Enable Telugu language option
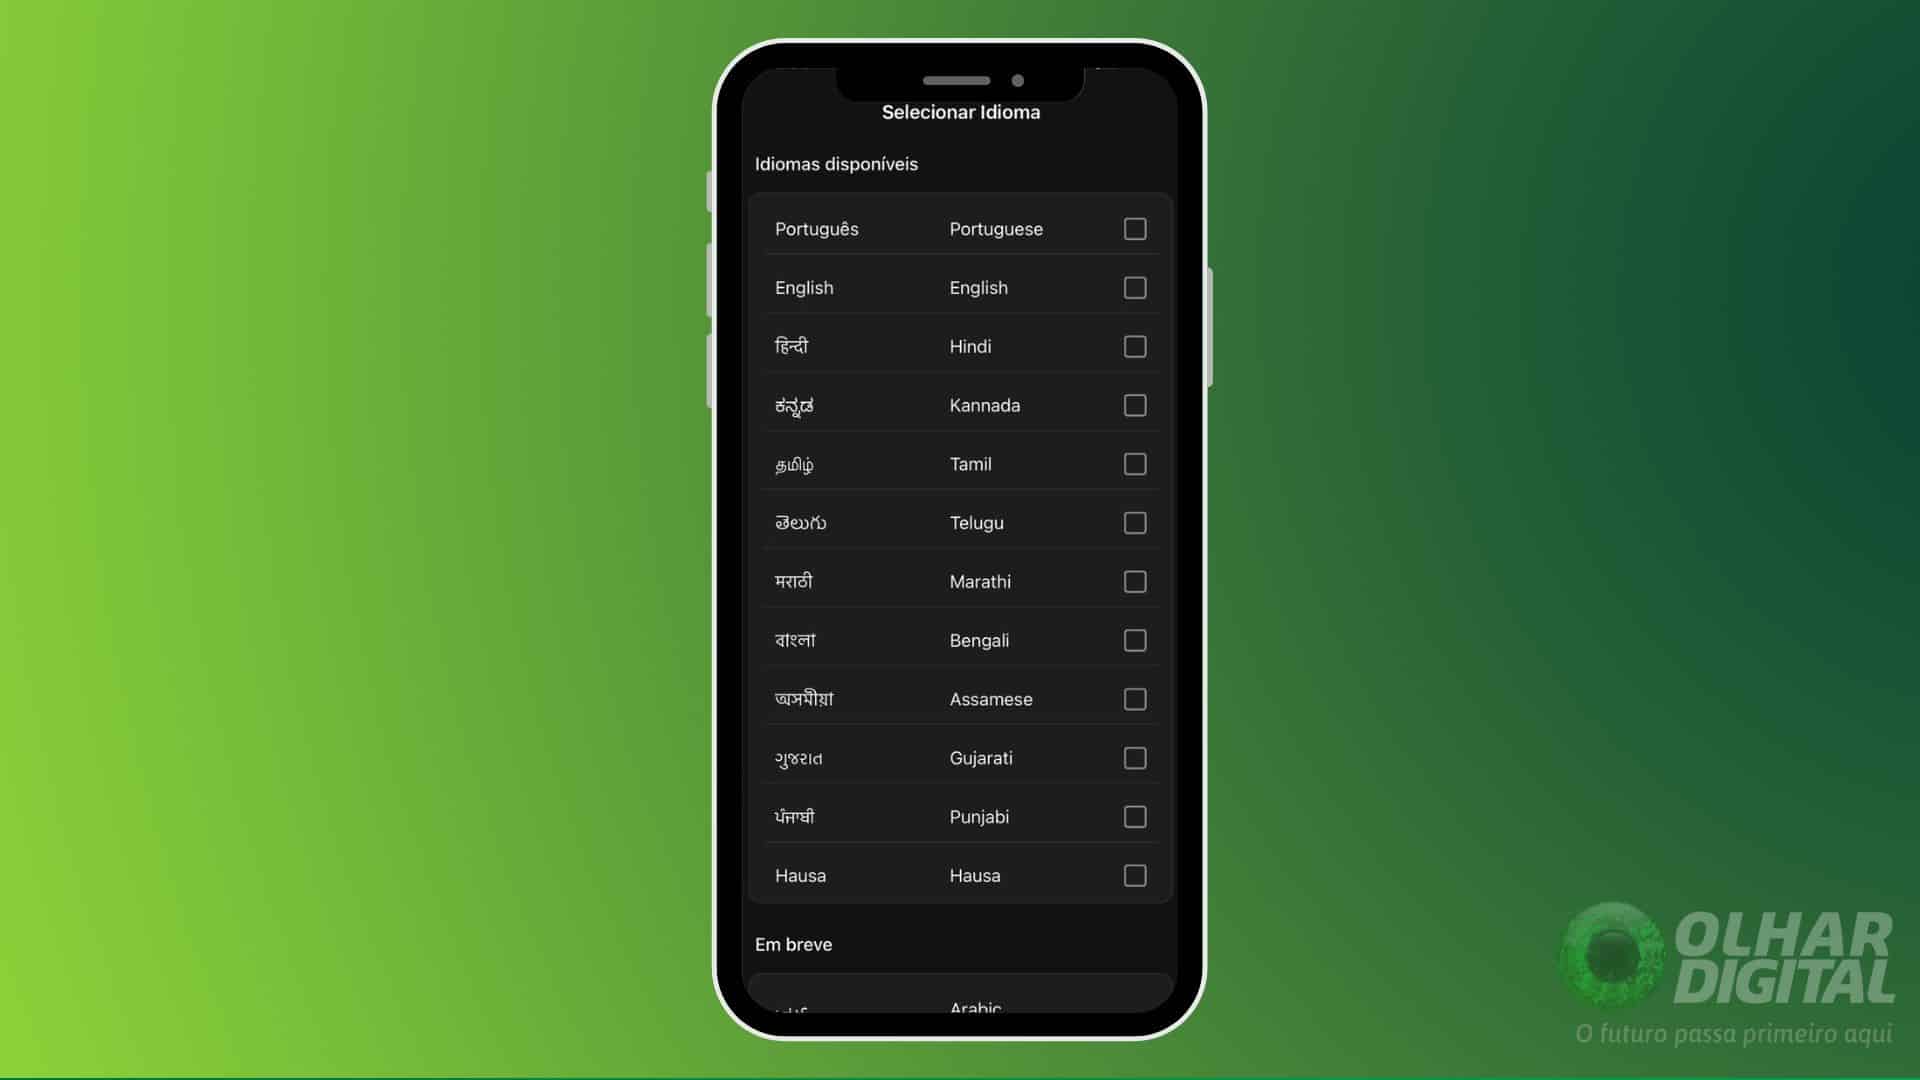The width and height of the screenshot is (1920, 1080). click(x=1134, y=522)
